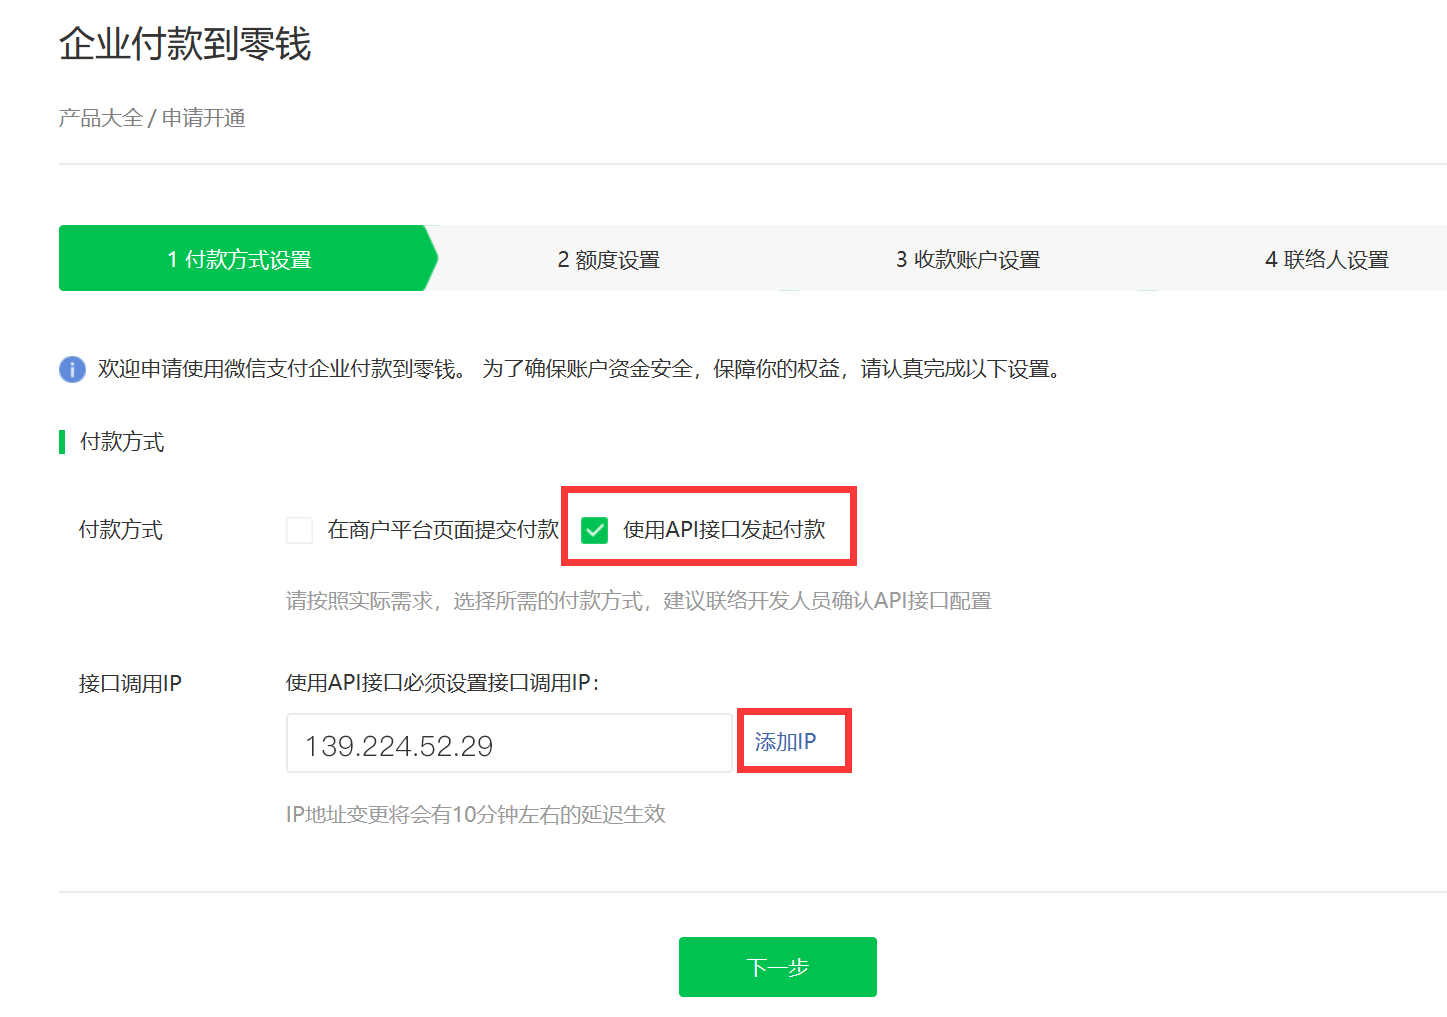Focus the IP address field showing 139.224.52.29
1447x1017 pixels.
click(508, 744)
